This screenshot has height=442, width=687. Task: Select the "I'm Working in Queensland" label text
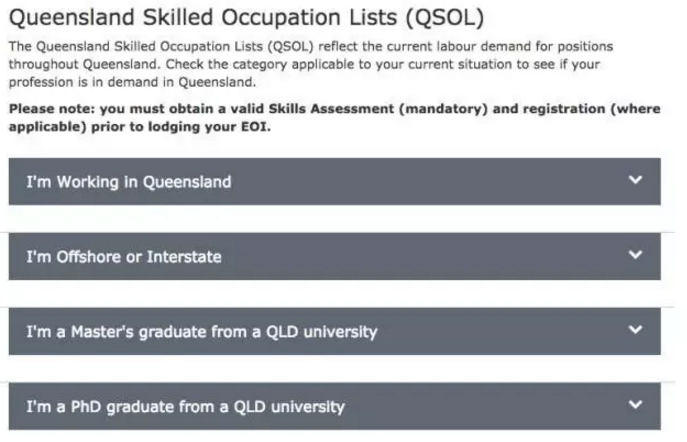click(x=129, y=182)
